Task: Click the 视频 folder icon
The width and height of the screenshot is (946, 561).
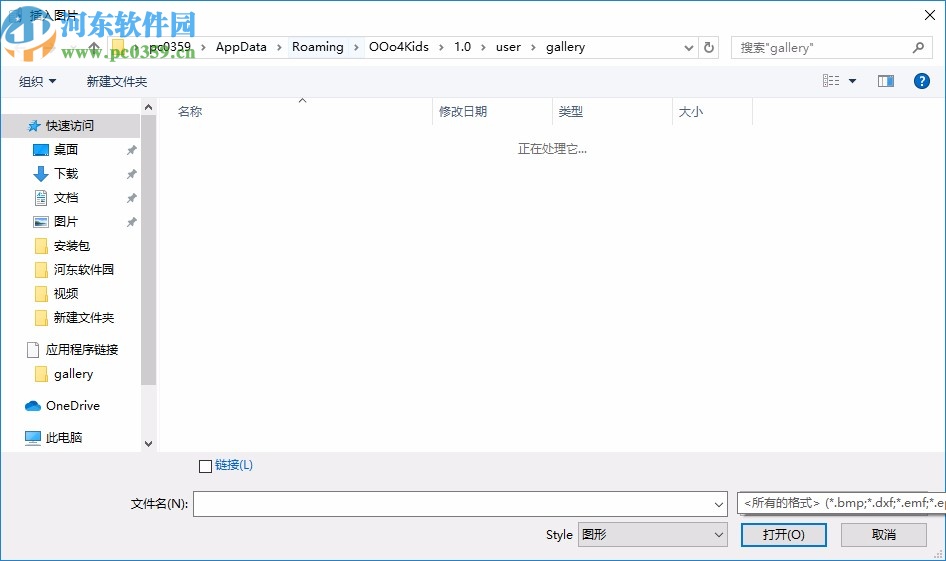Action: (41, 294)
